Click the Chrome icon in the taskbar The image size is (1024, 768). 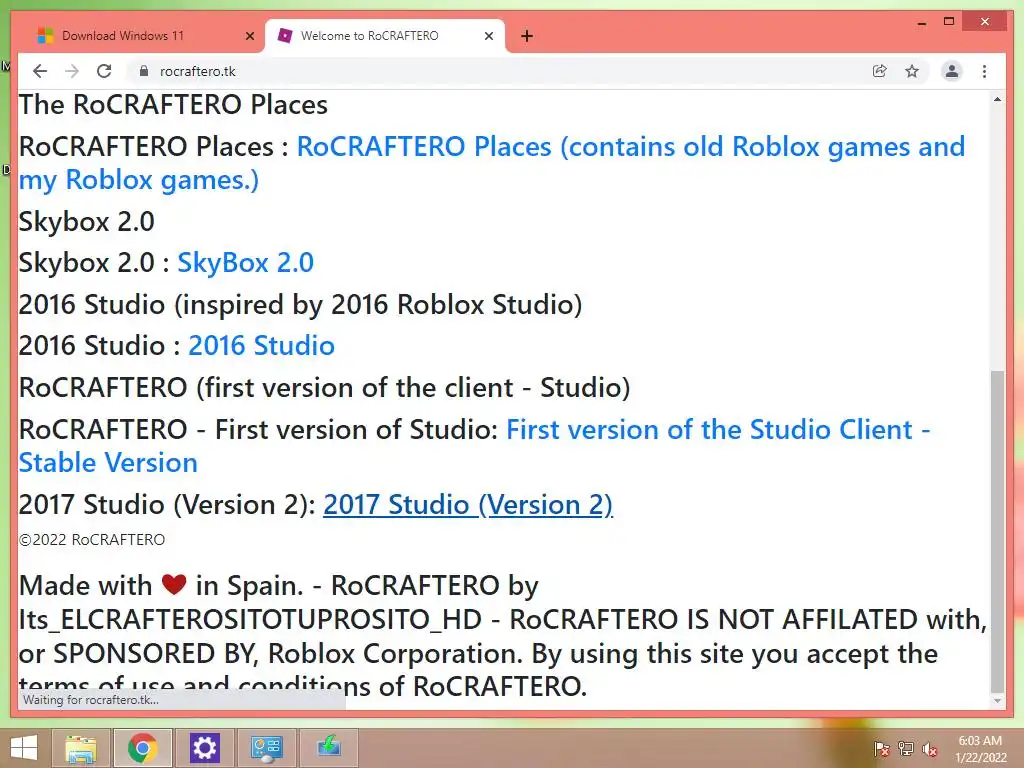143,748
